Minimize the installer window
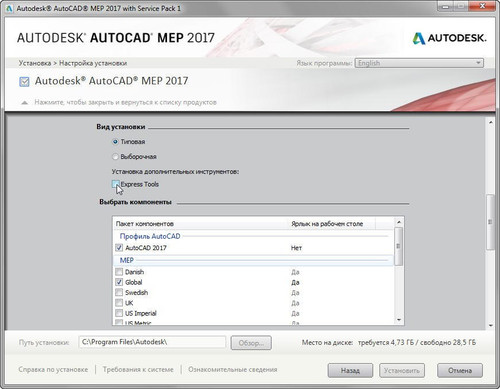Image resolution: width=500 pixels, height=389 pixels. [x=446, y=7]
